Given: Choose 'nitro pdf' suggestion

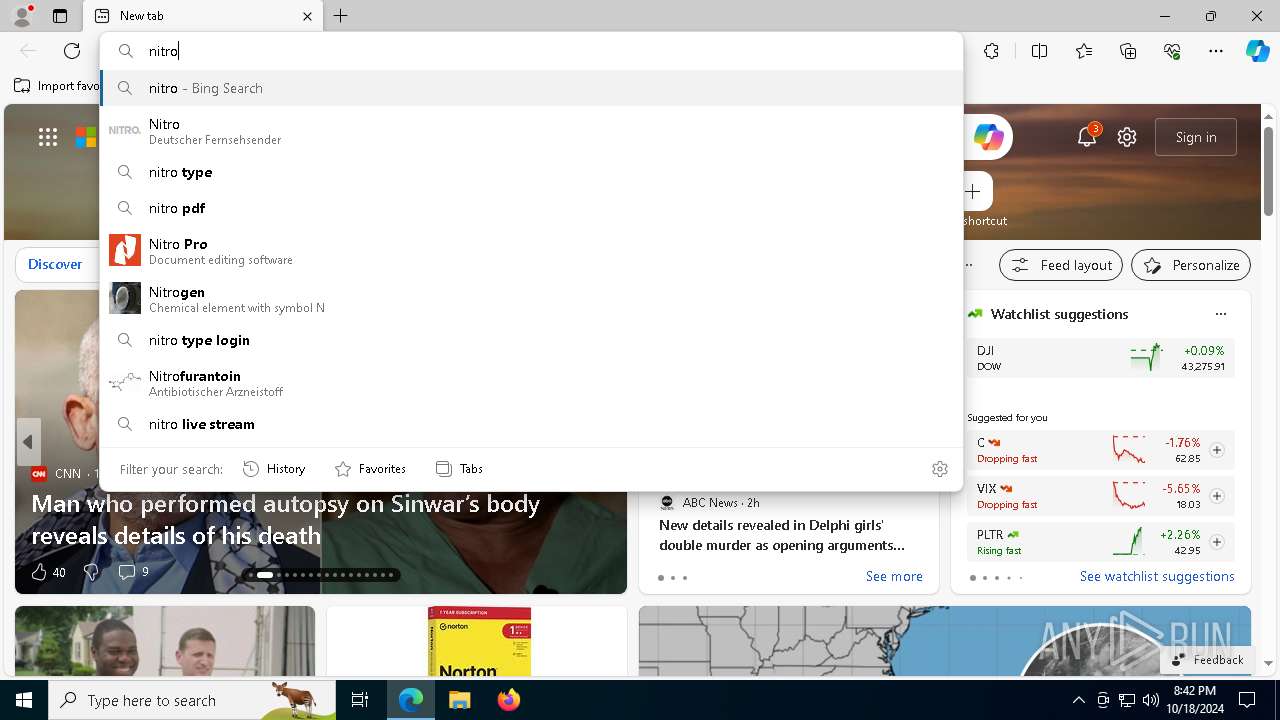Looking at the screenshot, I should point(531,208).
